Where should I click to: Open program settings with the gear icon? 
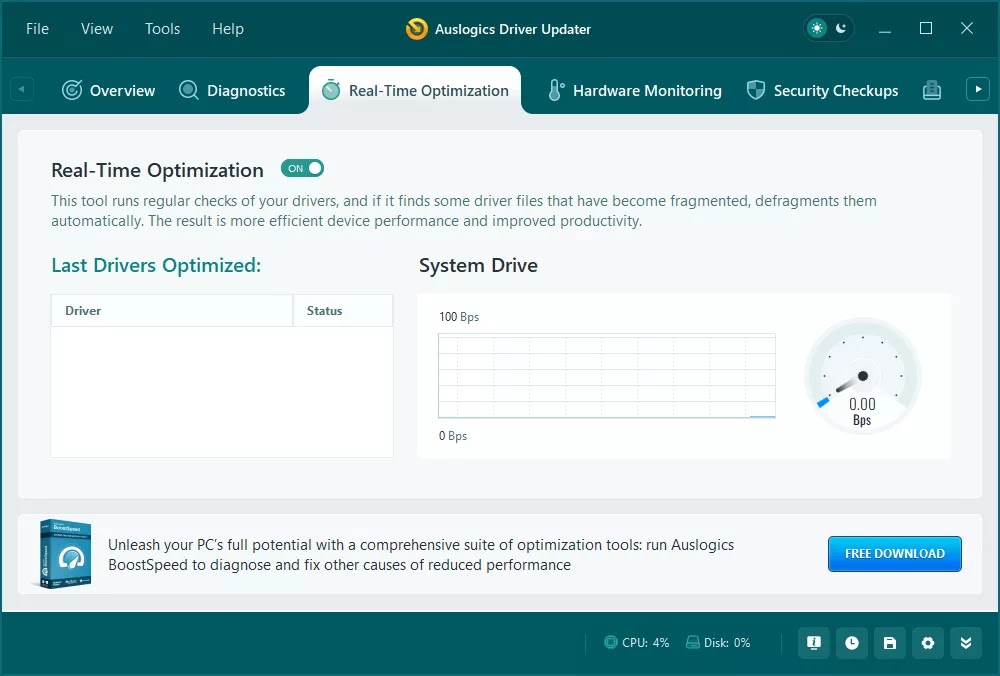(x=928, y=643)
